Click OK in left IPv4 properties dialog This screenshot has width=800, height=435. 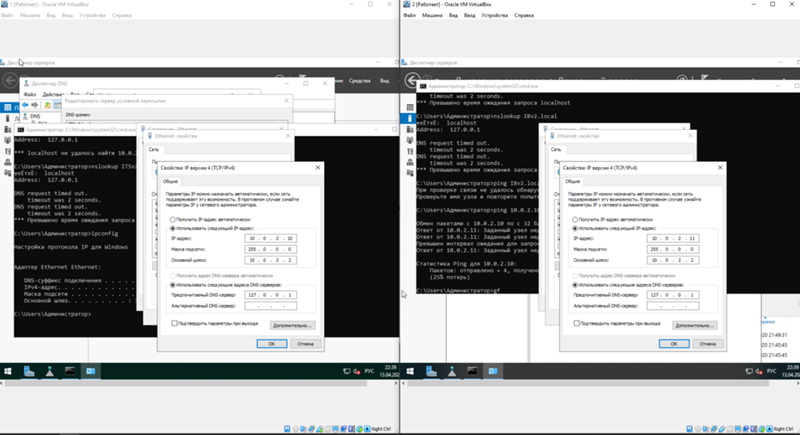pos(271,344)
